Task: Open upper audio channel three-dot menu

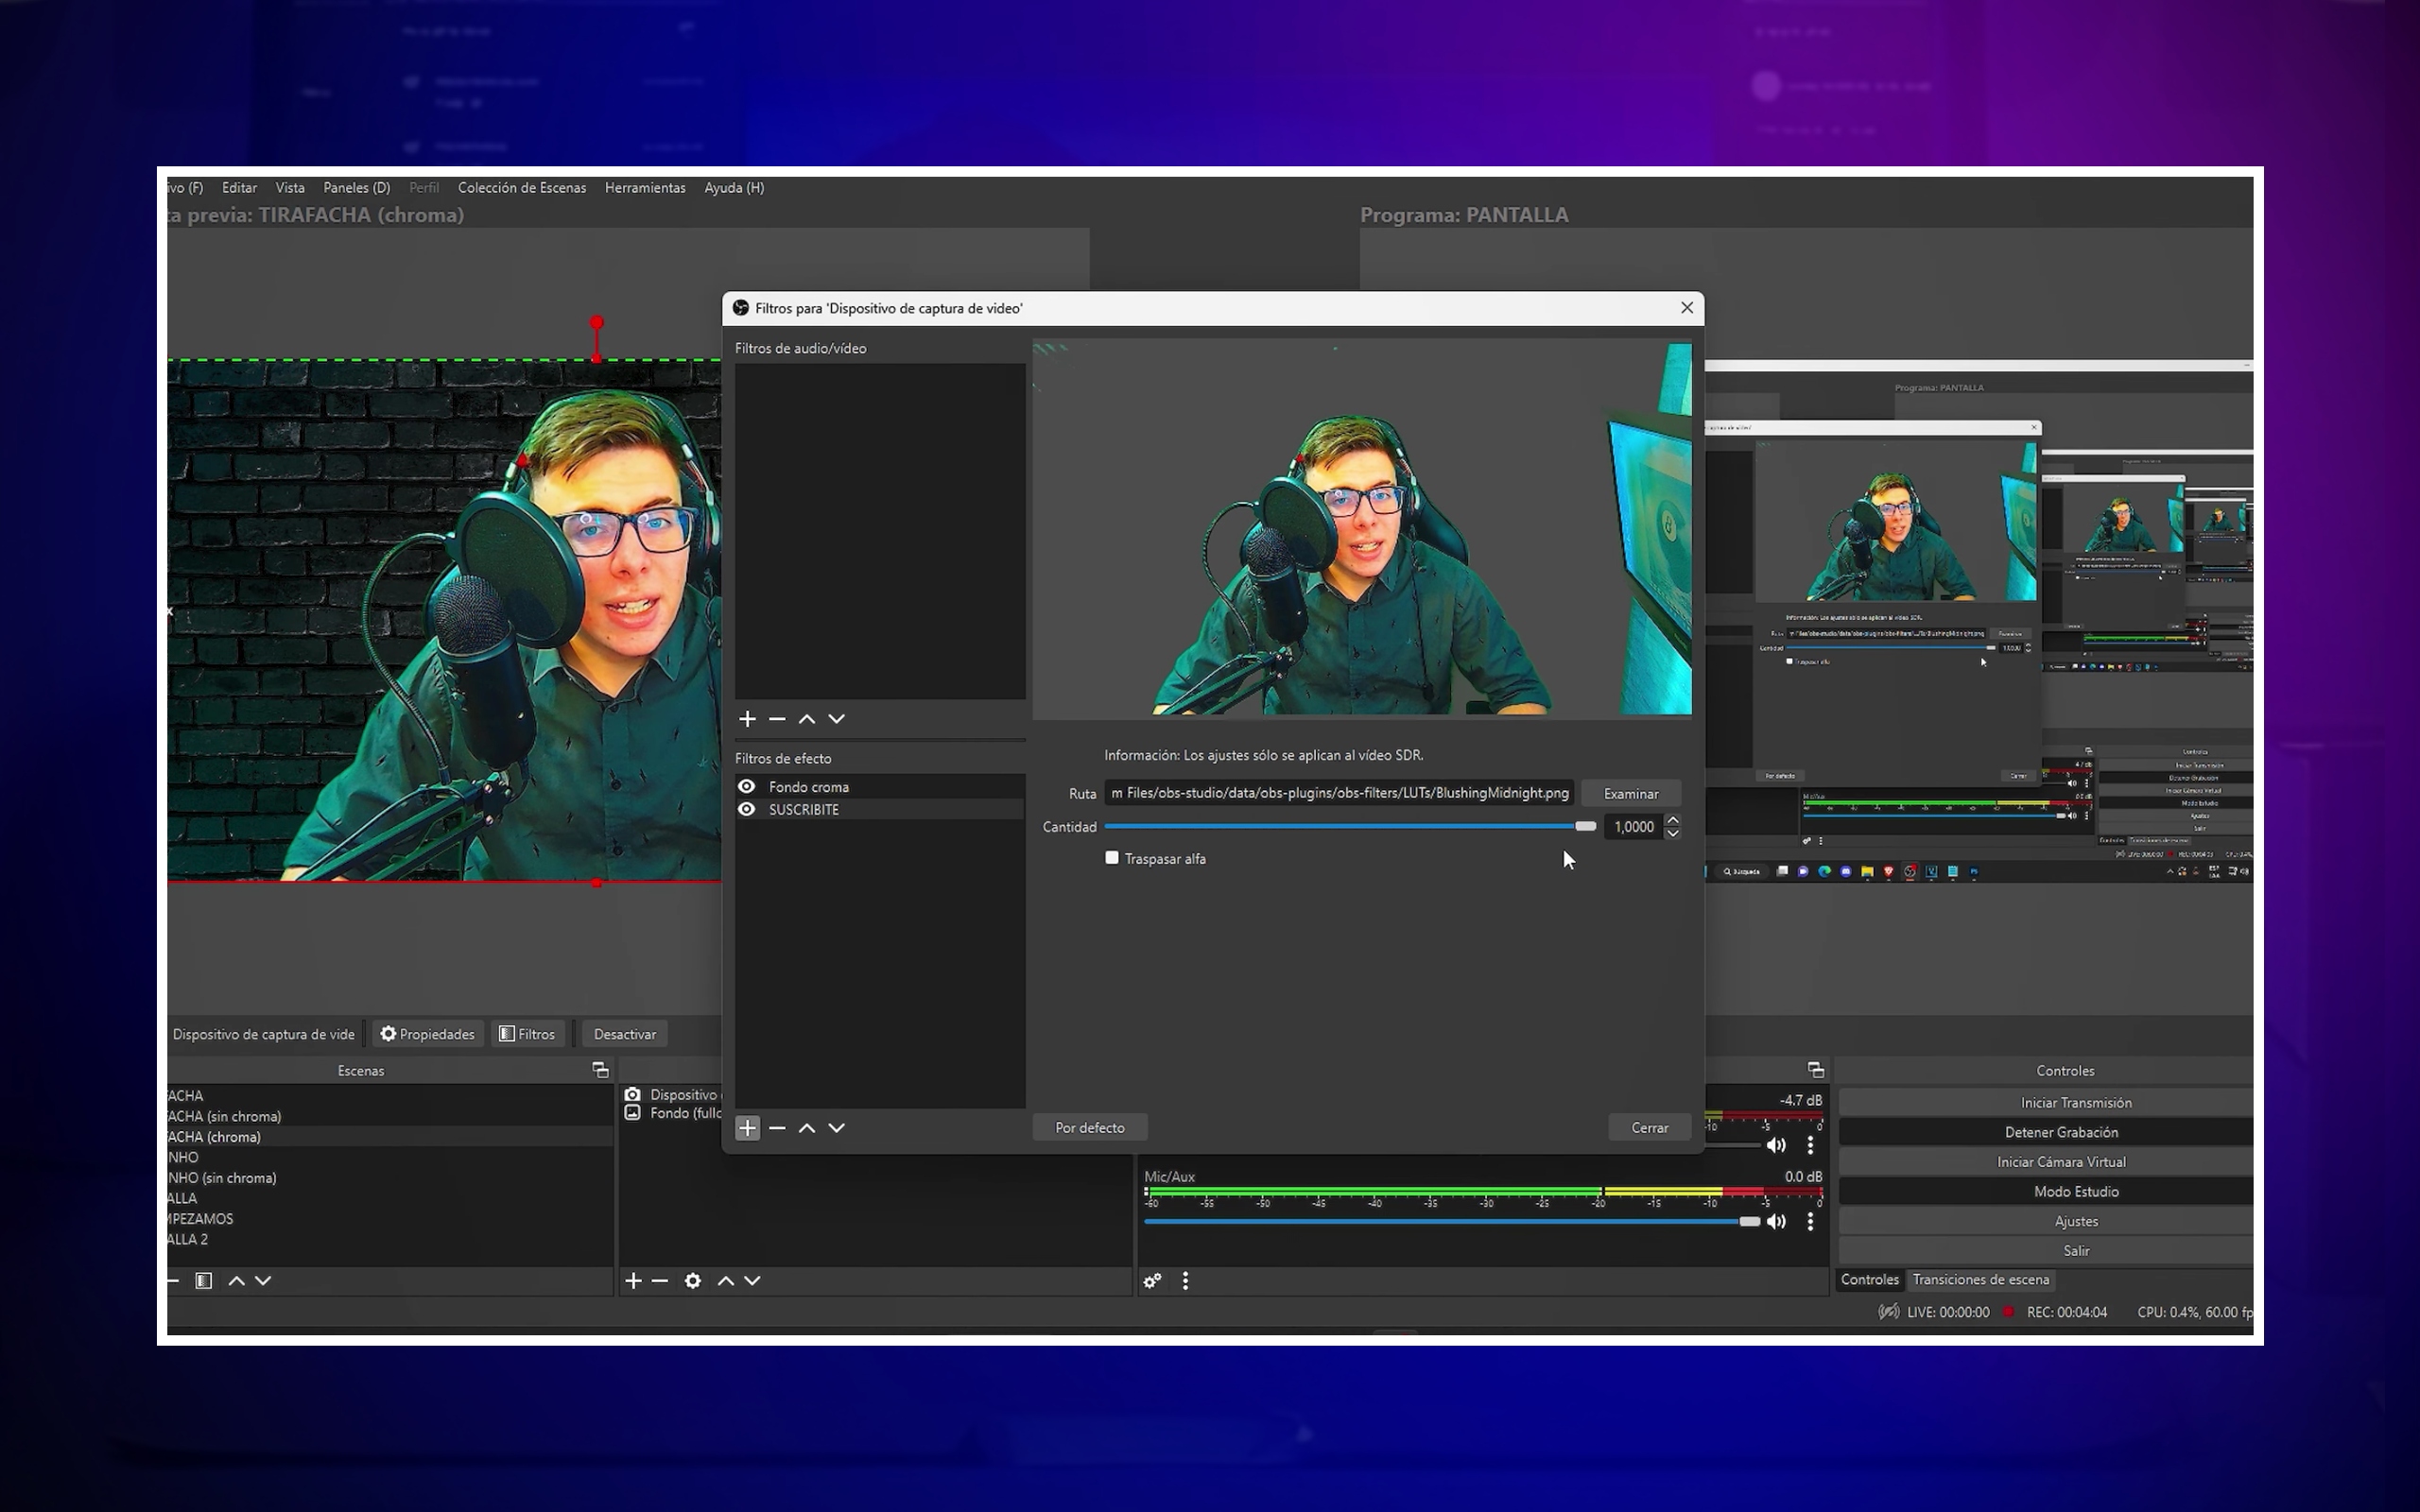Action: click(1810, 1145)
